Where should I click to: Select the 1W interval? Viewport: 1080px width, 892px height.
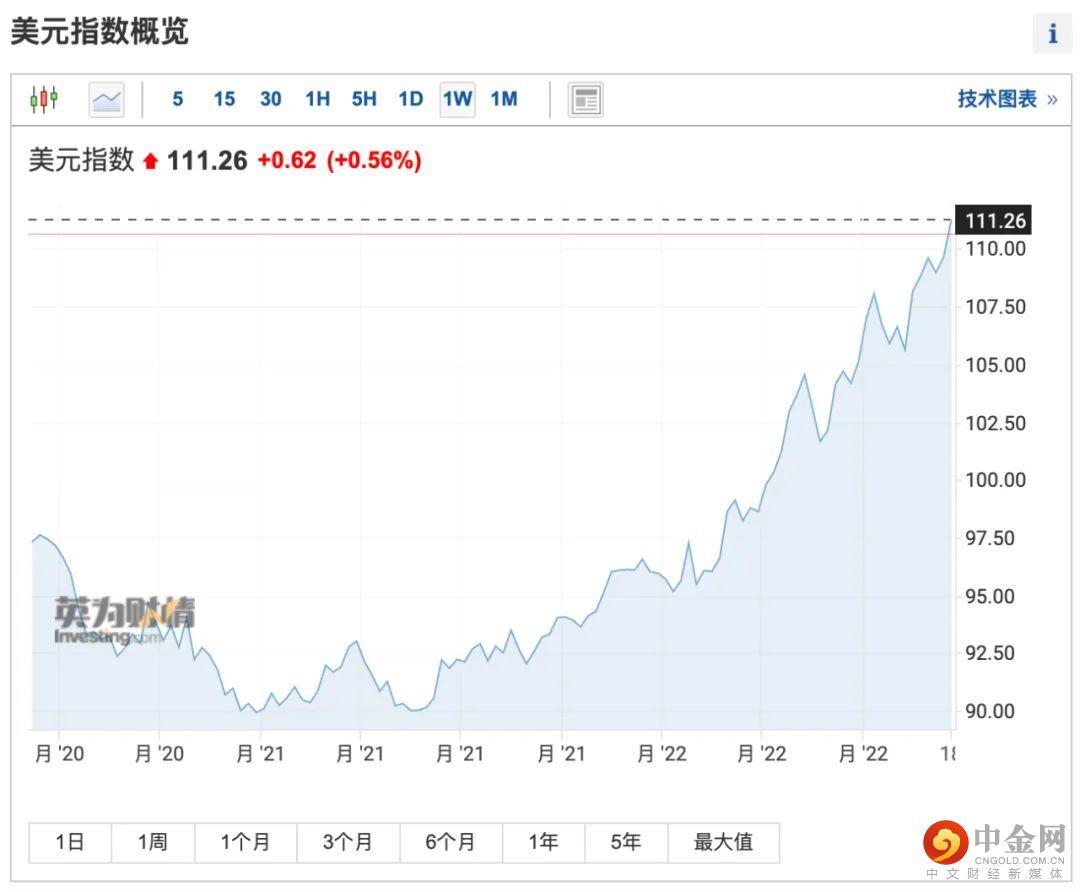[x=457, y=100]
